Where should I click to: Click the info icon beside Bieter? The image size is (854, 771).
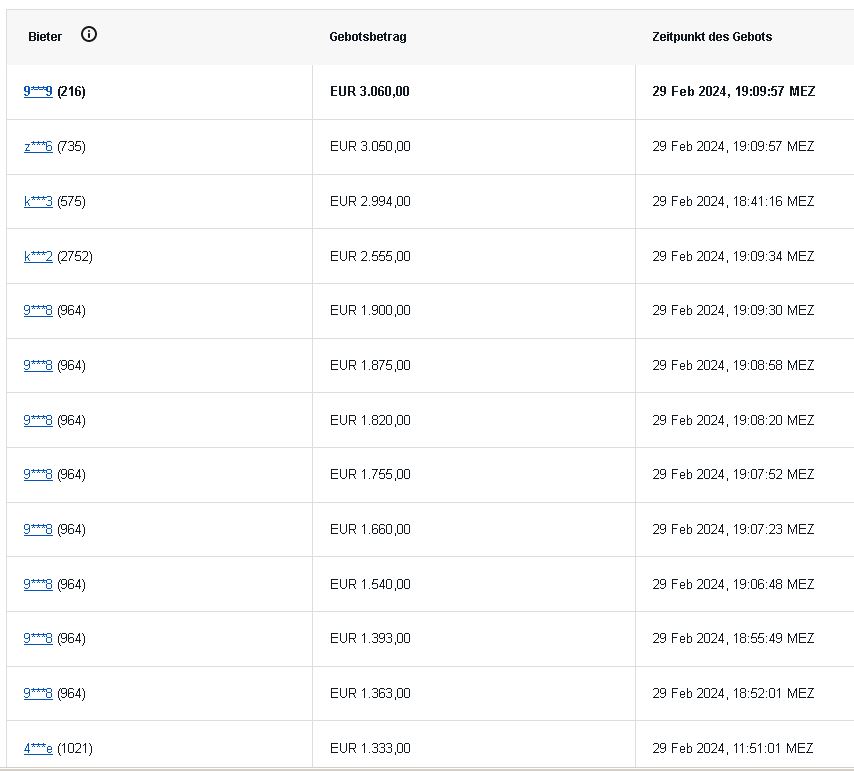89,35
